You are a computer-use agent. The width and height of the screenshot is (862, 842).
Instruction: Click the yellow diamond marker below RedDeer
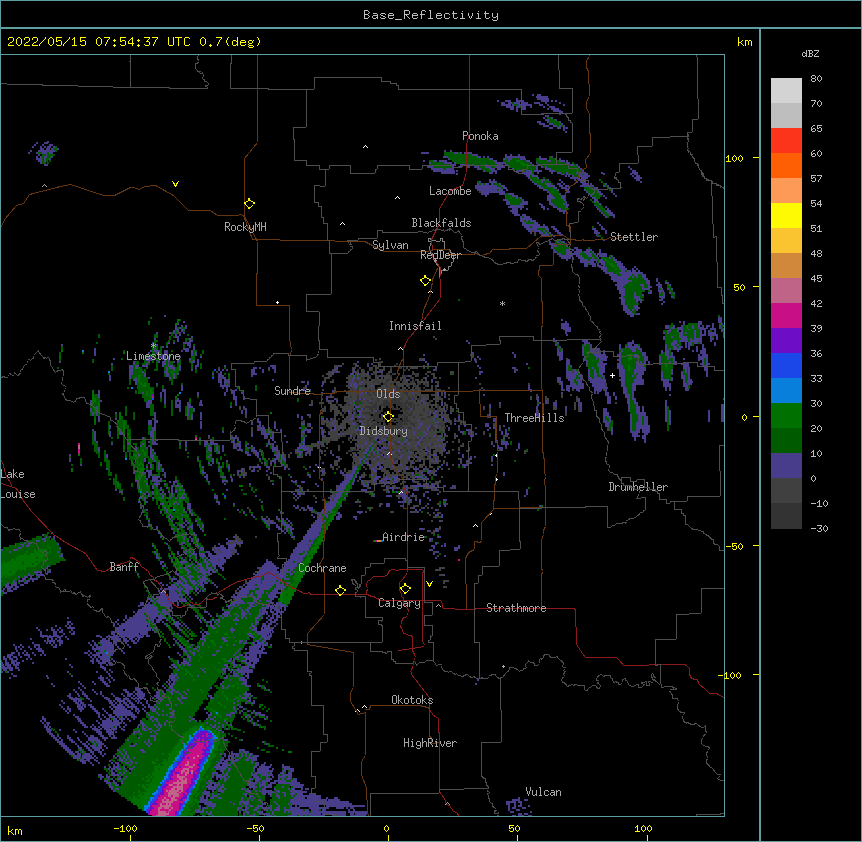click(425, 281)
